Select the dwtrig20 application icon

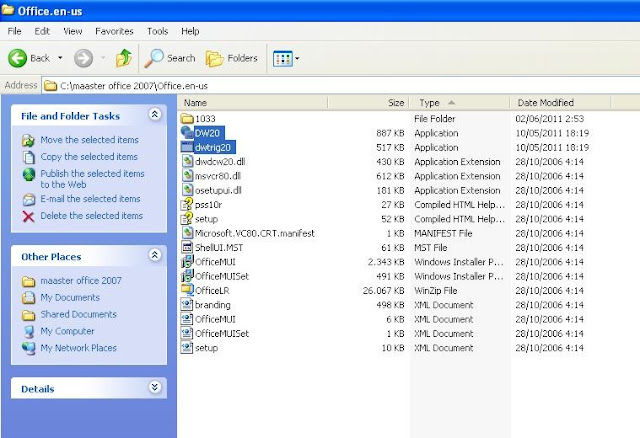187,147
